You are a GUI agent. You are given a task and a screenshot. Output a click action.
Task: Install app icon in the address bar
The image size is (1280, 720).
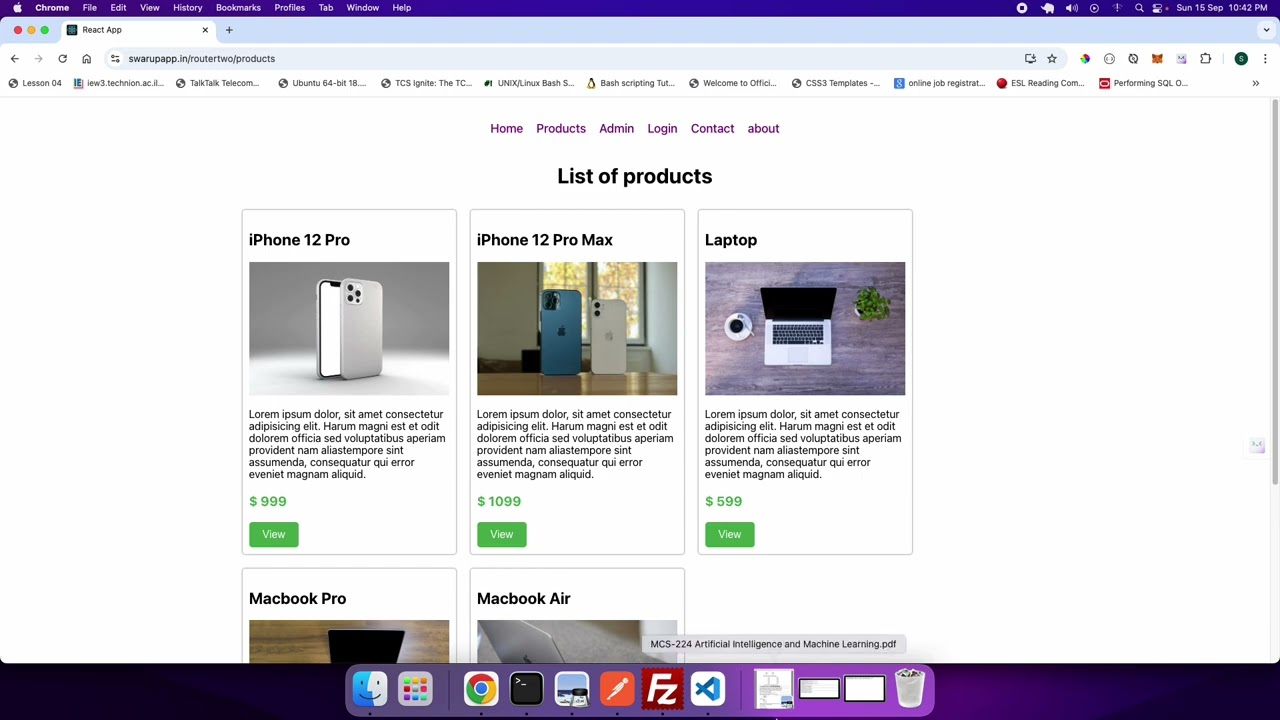pos(1030,59)
